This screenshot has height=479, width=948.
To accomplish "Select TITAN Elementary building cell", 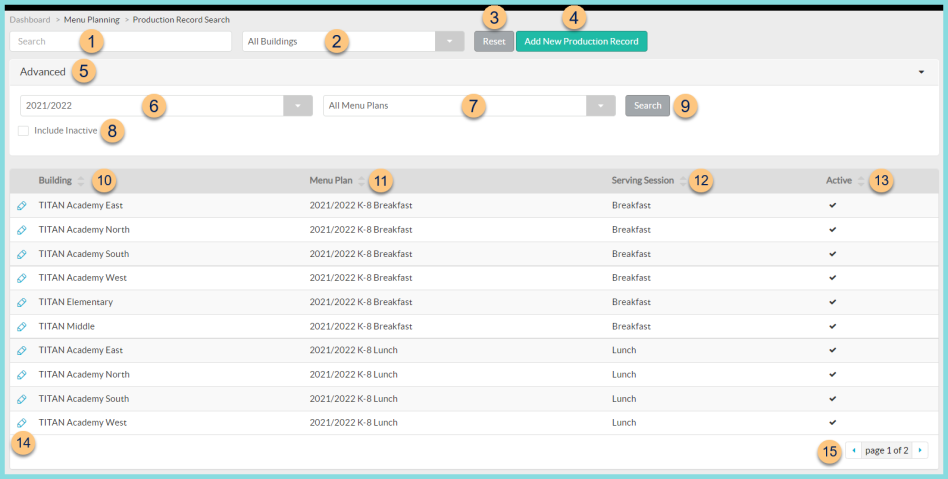I will tap(76, 302).
